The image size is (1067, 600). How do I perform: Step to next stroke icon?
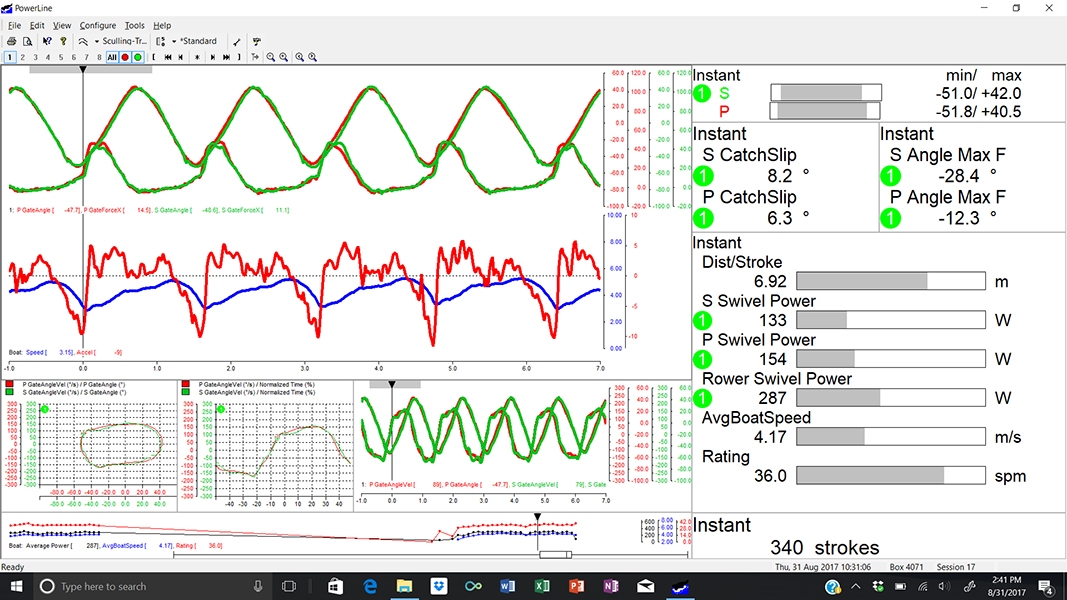click(x=213, y=57)
